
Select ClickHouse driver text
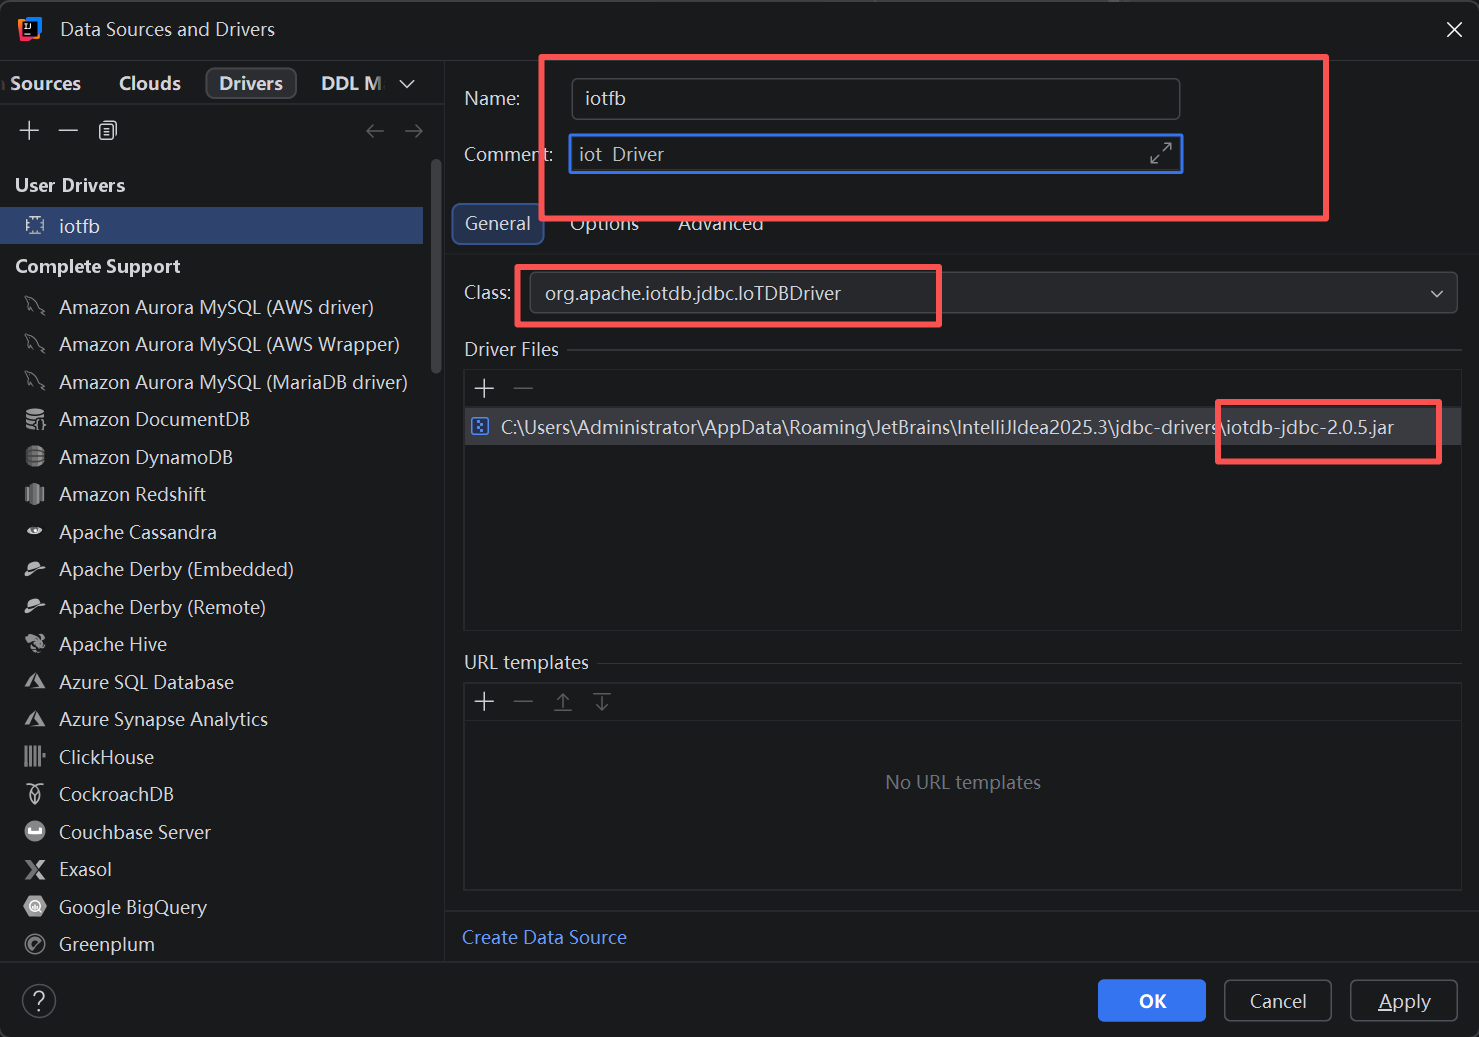[x=106, y=757]
